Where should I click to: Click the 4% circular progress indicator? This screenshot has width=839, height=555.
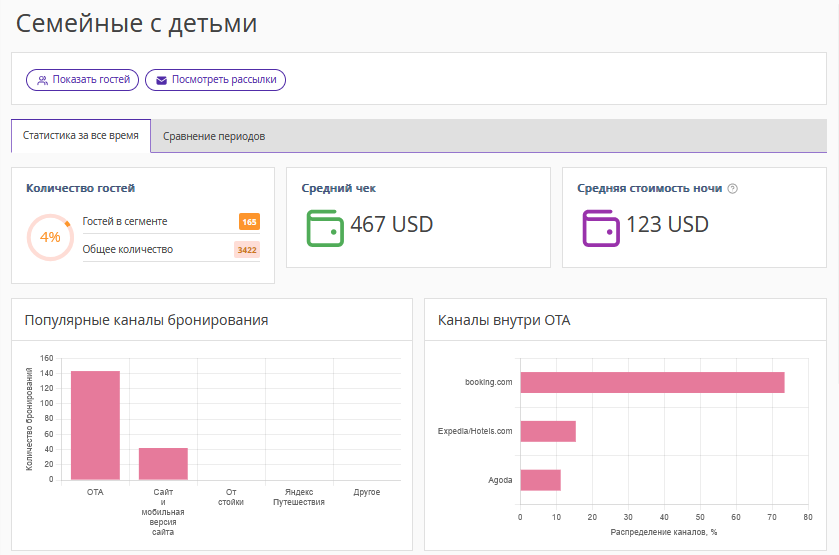pos(49,237)
